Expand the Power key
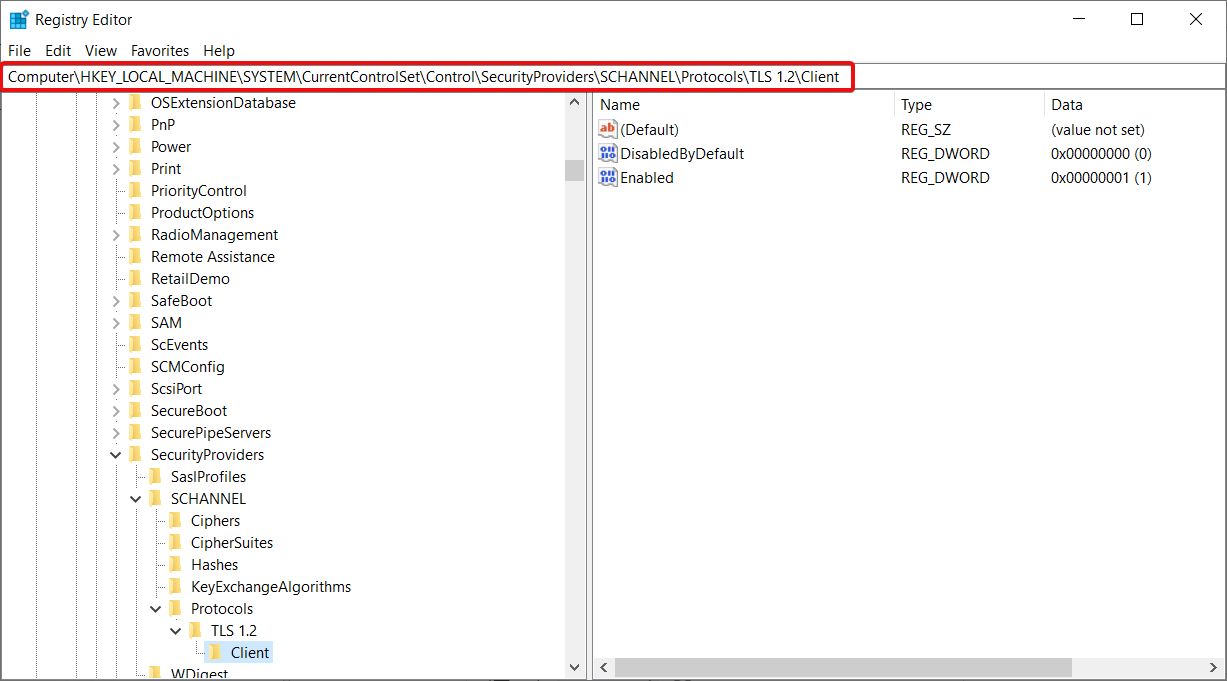The image size is (1227, 681). [x=116, y=146]
